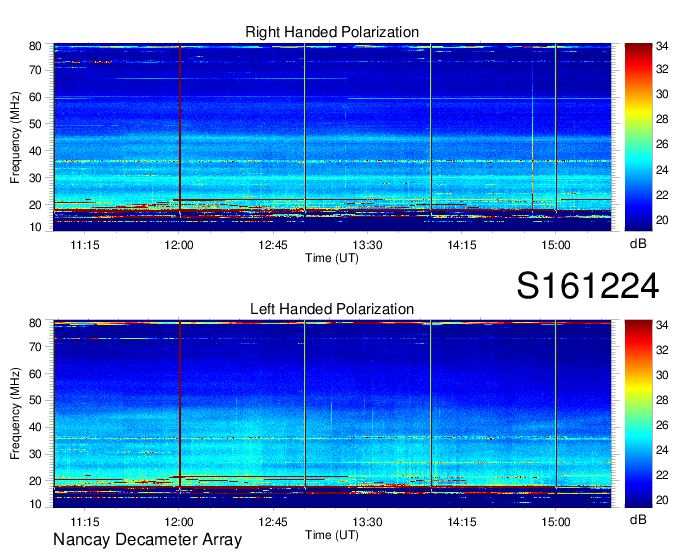The width and height of the screenshot is (680, 552).
Task: Select the S161224 identifier text
Action: point(588,286)
